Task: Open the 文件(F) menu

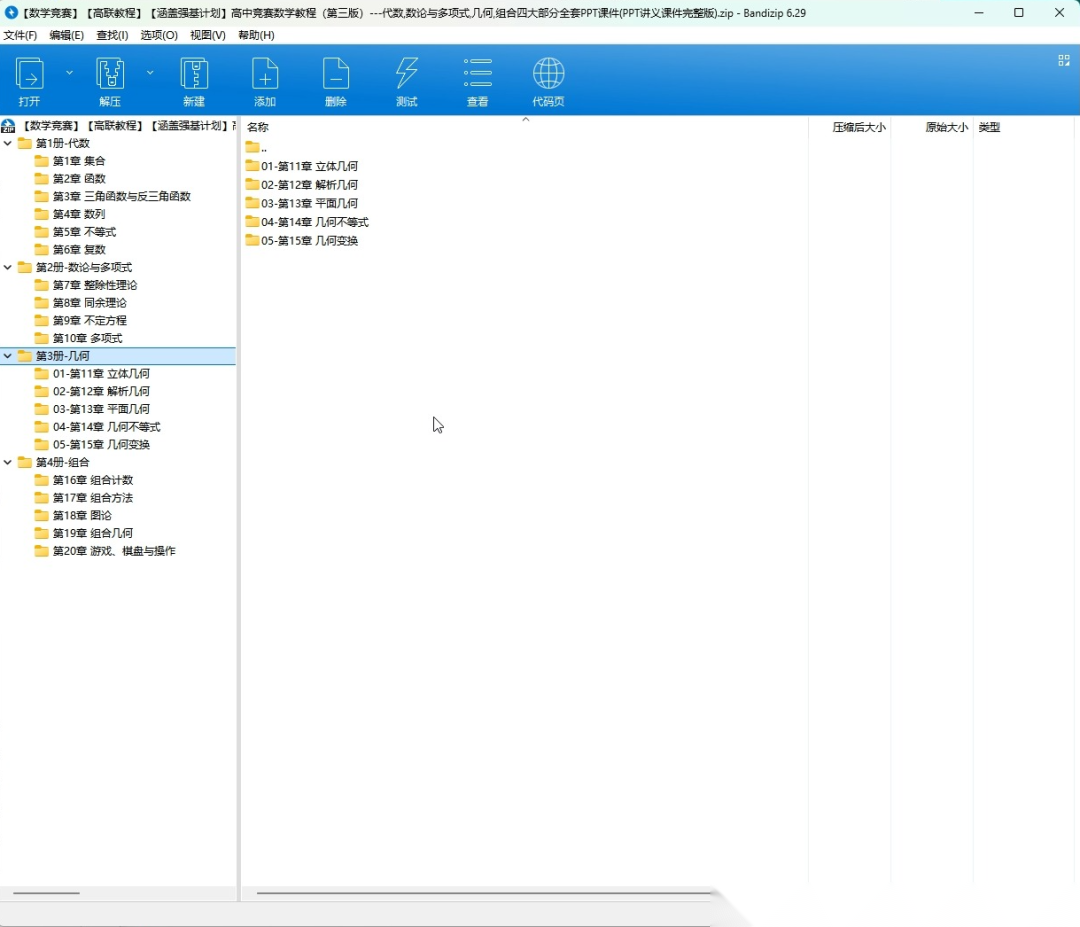Action: pos(20,35)
